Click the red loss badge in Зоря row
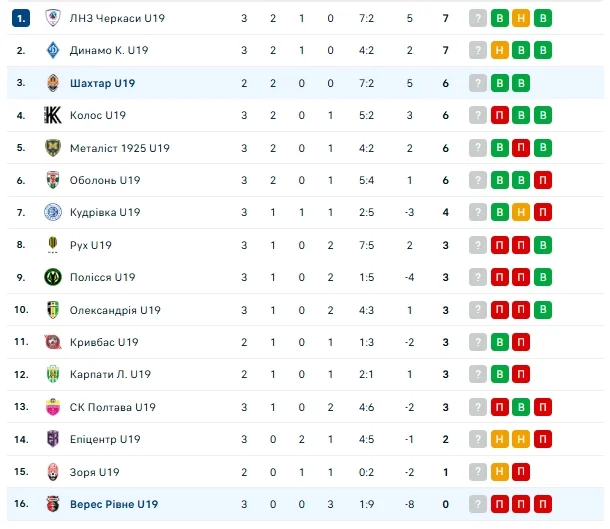The height and width of the screenshot is (529, 610). [x=520, y=472]
